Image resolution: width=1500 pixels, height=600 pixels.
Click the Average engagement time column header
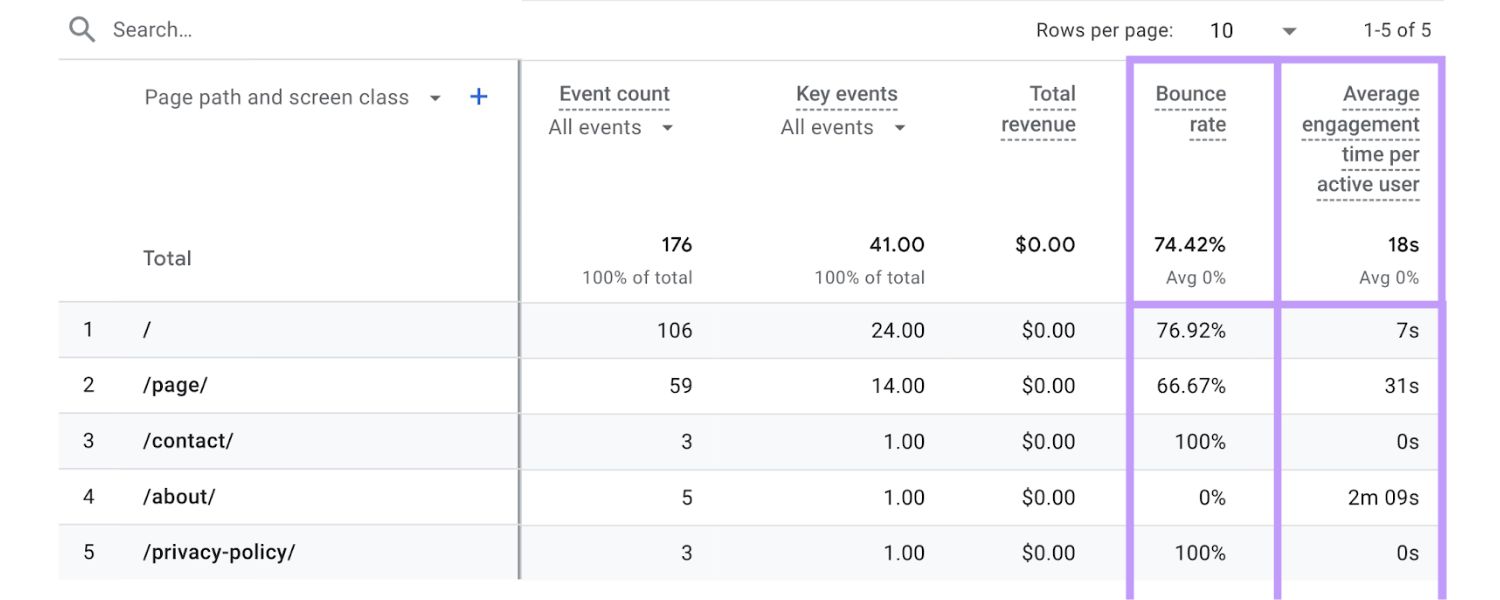pyautogui.click(x=1361, y=138)
